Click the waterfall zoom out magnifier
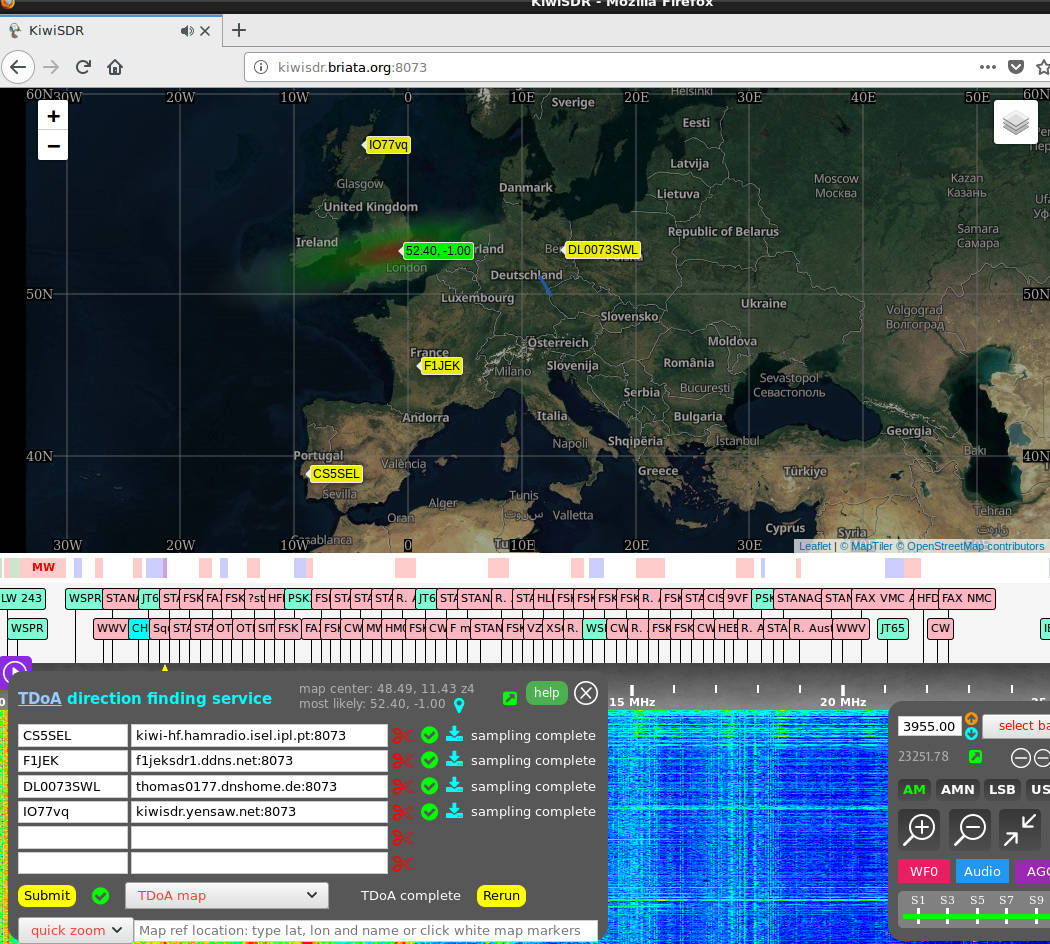The height and width of the screenshot is (944, 1050). [970, 828]
